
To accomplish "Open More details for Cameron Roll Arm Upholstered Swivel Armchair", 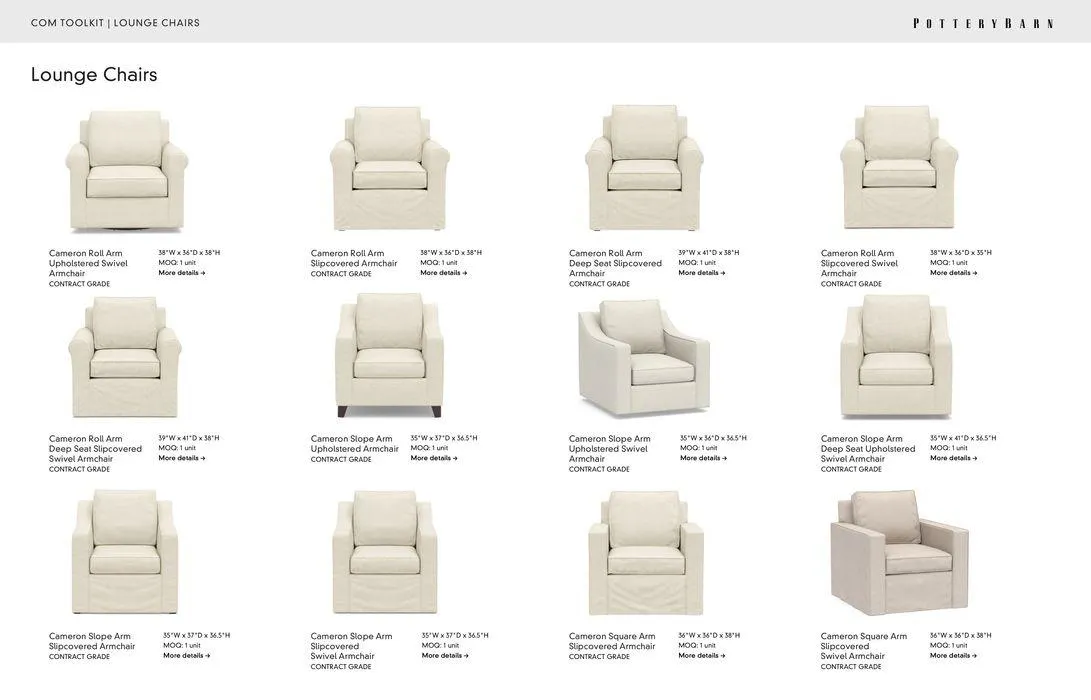I will point(182,273).
